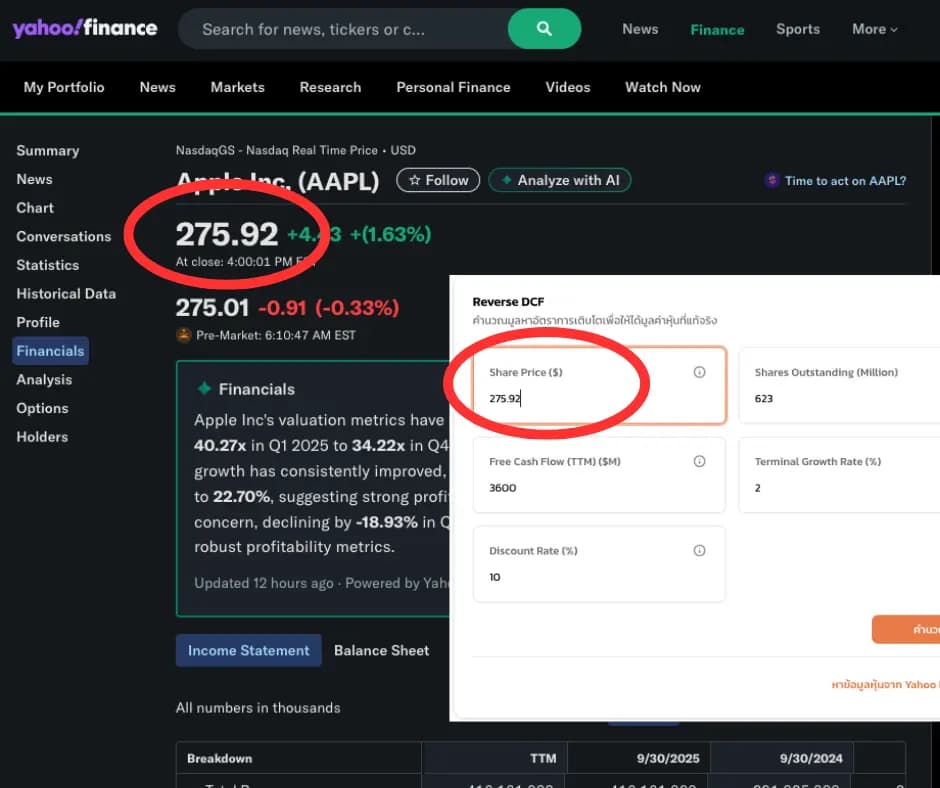Select the Income Statement tab
940x788 pixels.
point(248,650)
